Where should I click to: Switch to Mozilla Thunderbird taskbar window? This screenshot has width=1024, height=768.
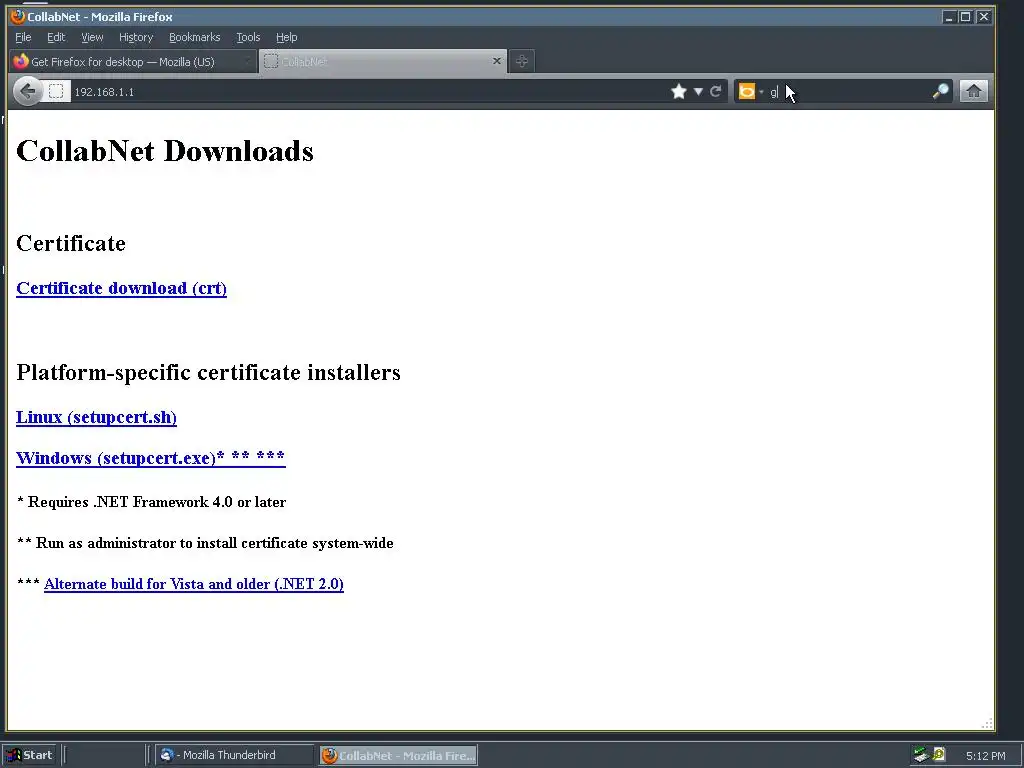(235, 755)
